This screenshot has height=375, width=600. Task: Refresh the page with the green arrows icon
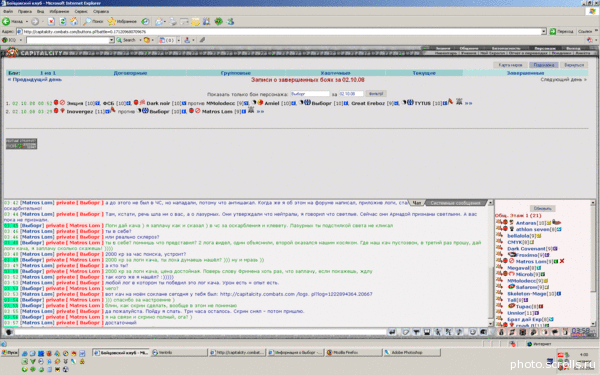(62, 21)
